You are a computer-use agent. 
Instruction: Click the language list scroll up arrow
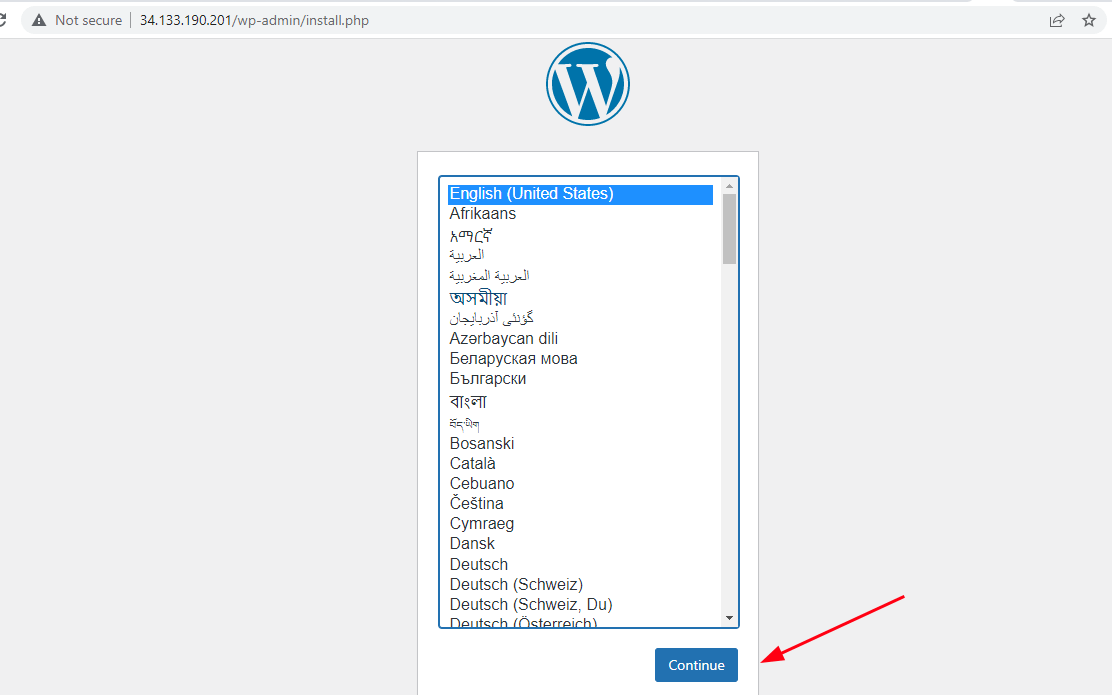729,186
